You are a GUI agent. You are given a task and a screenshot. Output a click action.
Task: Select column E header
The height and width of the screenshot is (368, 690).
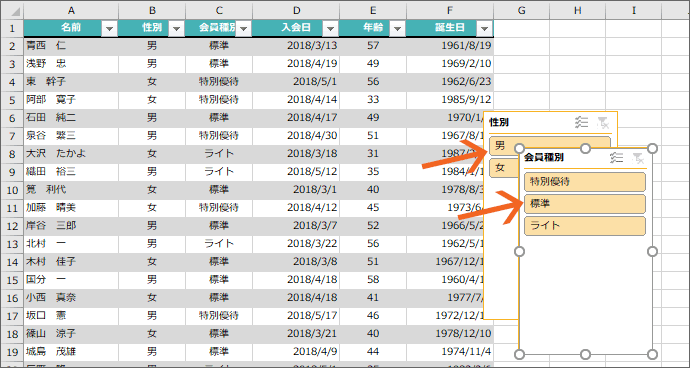click(373, 10)
